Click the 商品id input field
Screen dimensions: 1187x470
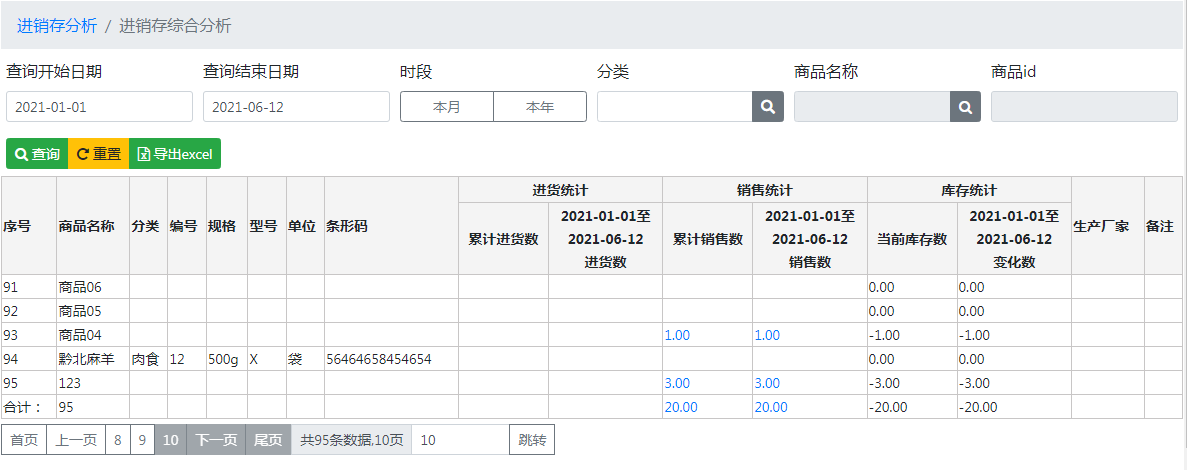tap(1084, 107)
